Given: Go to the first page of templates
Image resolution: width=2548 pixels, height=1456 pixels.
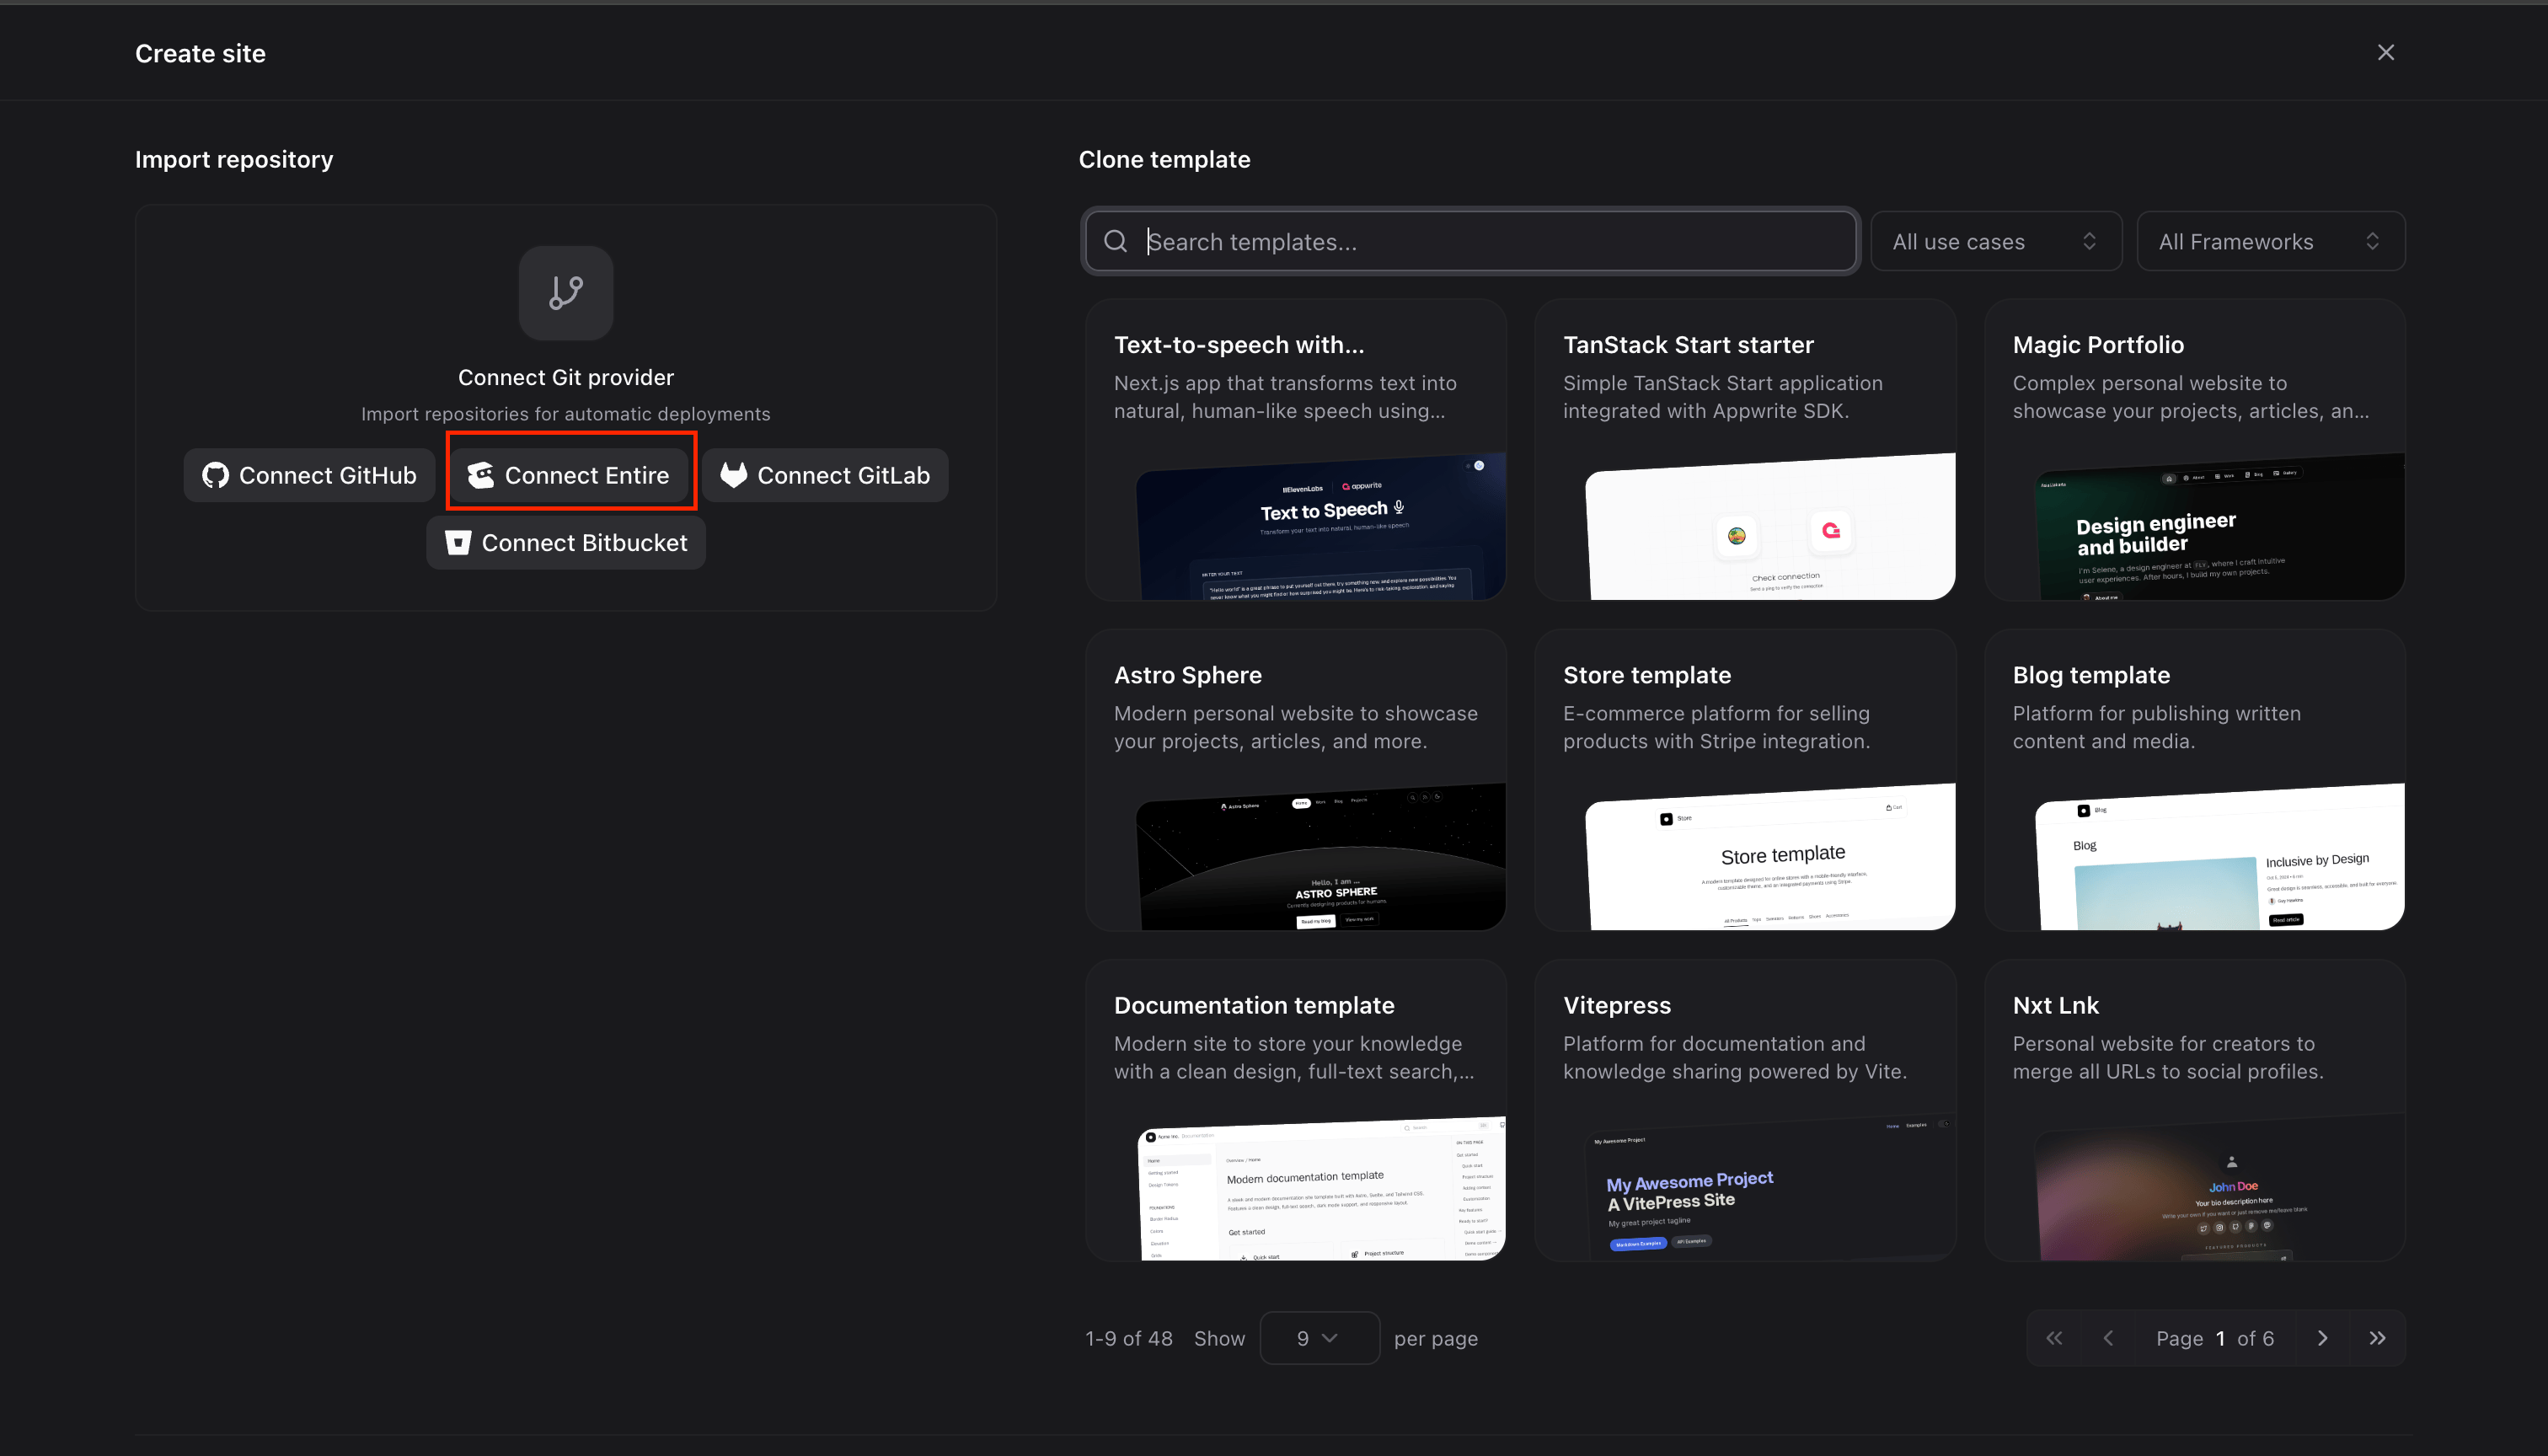Looking at the screenshot, I should coord(2054,1338).
